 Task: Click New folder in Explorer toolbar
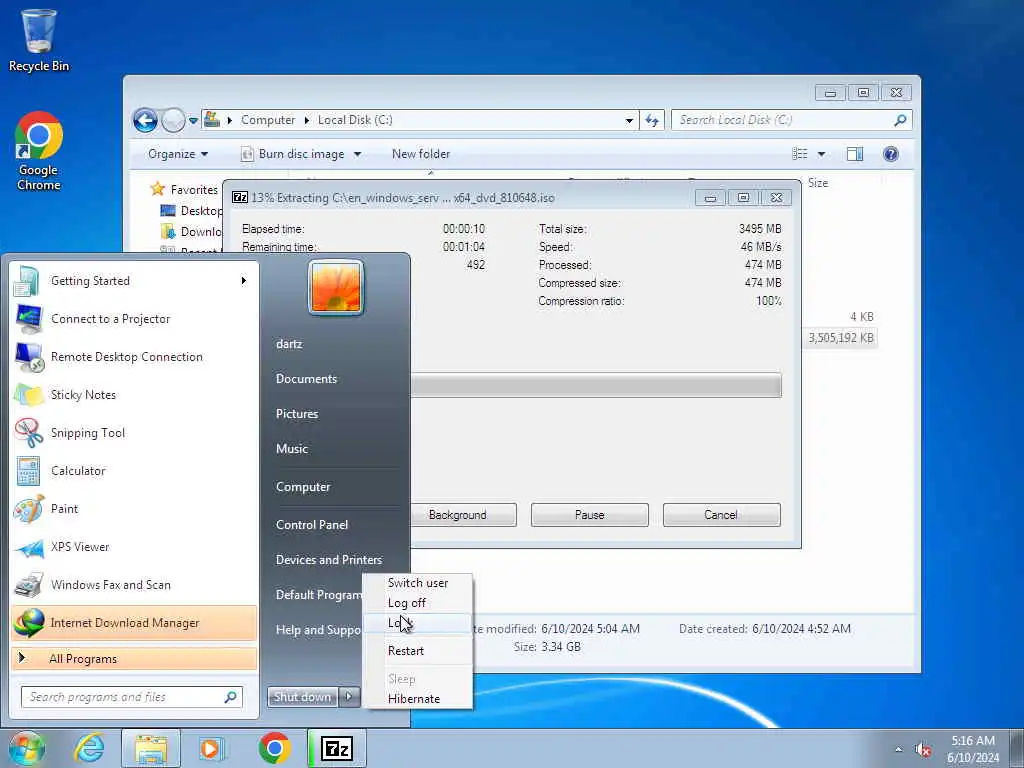(x=421, y=154)
